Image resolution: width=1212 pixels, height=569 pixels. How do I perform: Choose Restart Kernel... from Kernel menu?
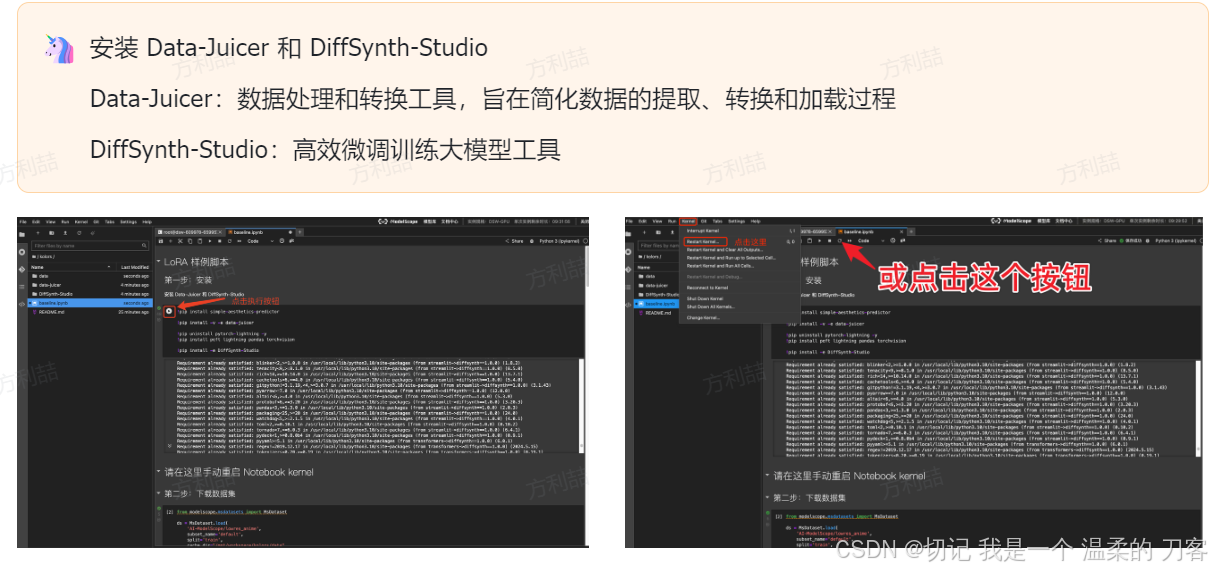pyautogui.click(x=703, y=242)
